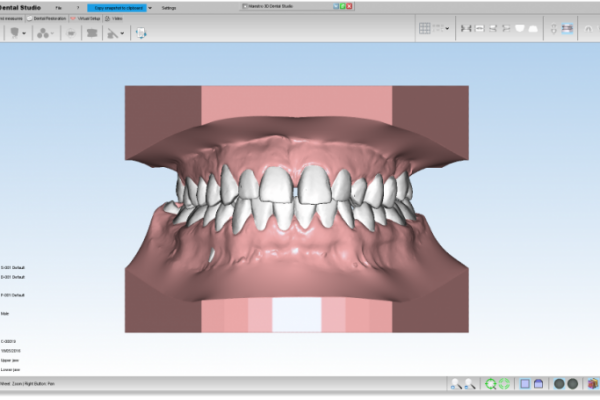Toggle the blue square display mode icon
This screenshot has height=400, width=600.
pos(524,383)
